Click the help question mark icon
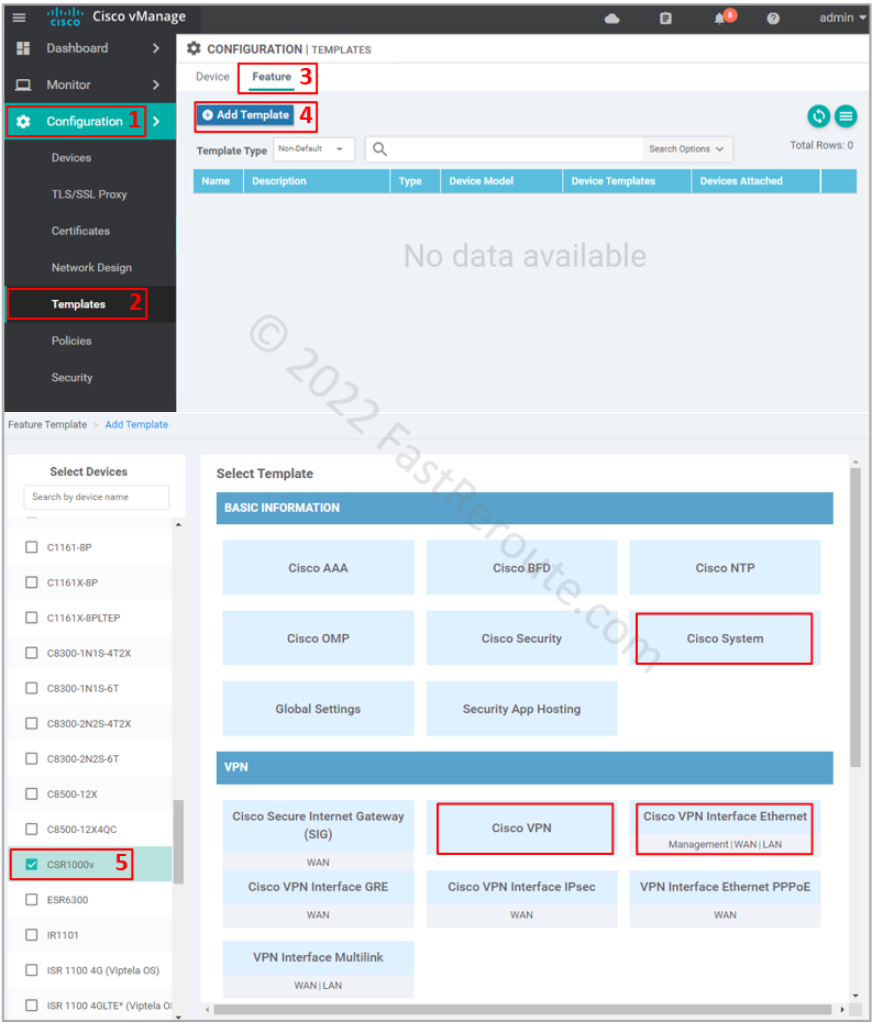This screenshot has width=875, height=1024. (x=770, y=17)
